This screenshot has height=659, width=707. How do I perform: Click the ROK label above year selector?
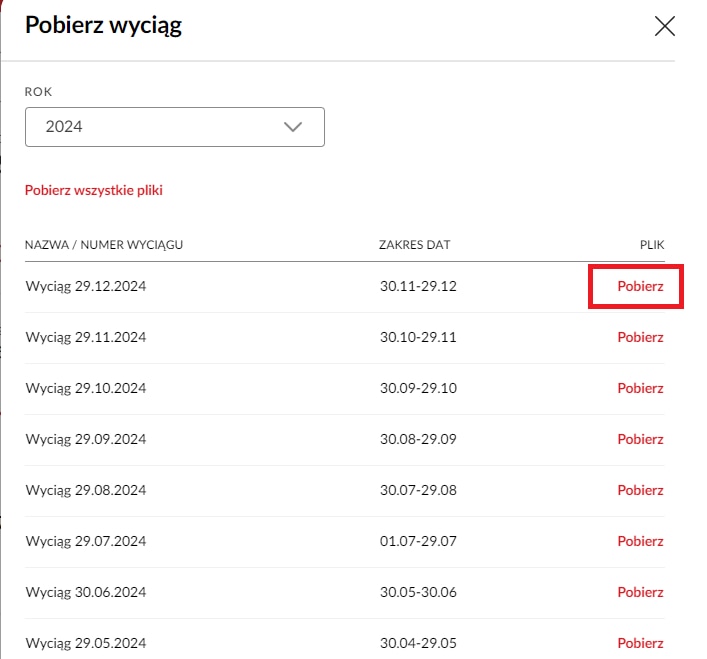tap(38, 91)
